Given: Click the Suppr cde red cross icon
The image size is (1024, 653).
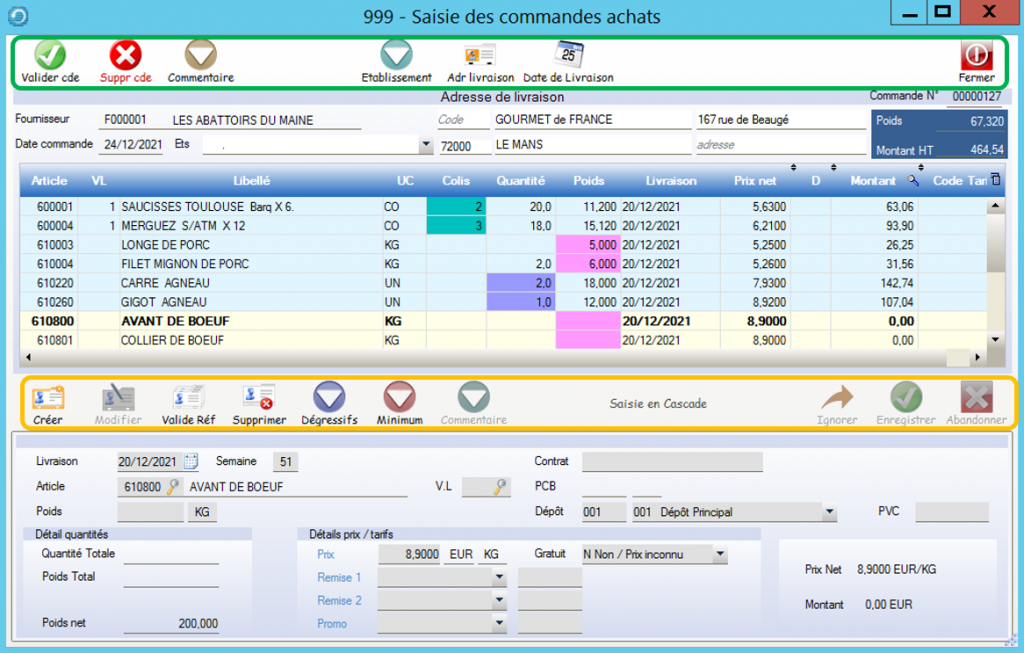Looking at the screenshot, I should [x=125, y=56].
